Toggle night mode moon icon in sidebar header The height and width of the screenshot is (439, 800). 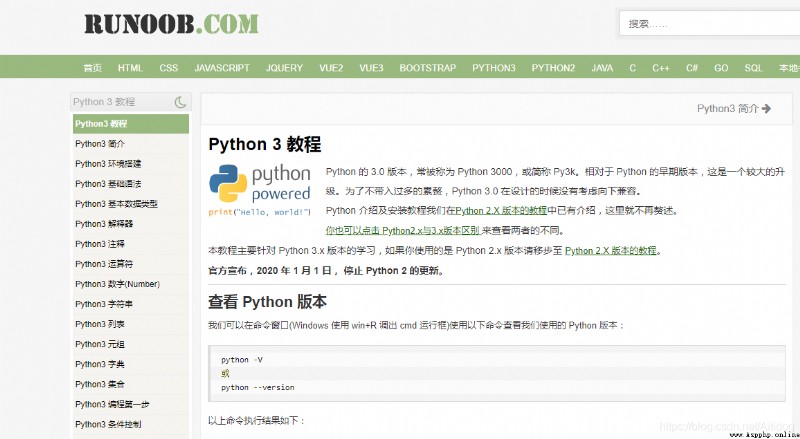180,102
